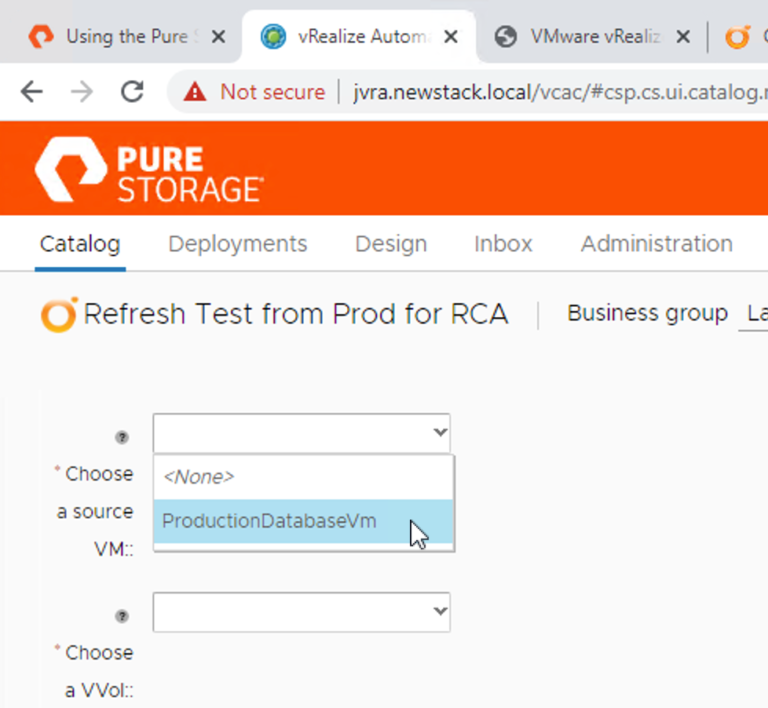Click the Not secure warning icon
Viewport: 768px width, 708px height.
click(195, 92)
